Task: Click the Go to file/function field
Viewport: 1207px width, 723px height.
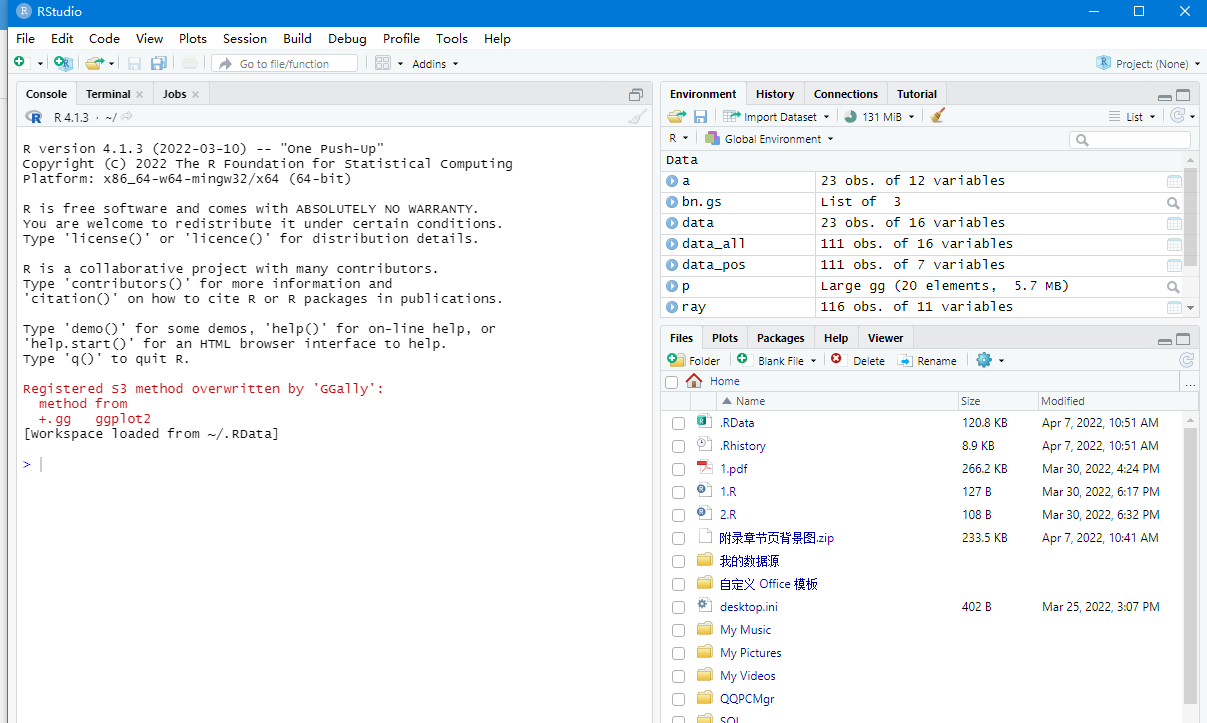Action: point(285,63)
